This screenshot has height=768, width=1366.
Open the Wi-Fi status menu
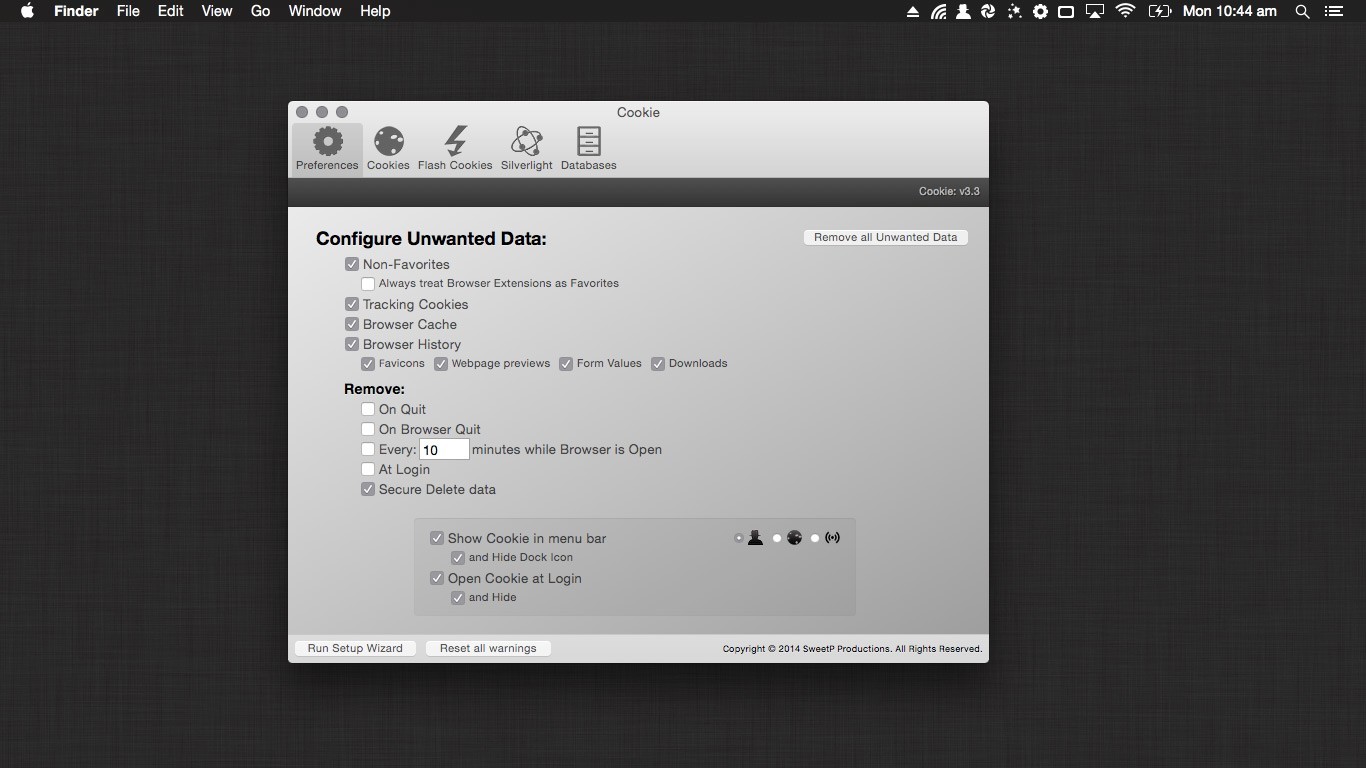click(x=1126, y=11)
